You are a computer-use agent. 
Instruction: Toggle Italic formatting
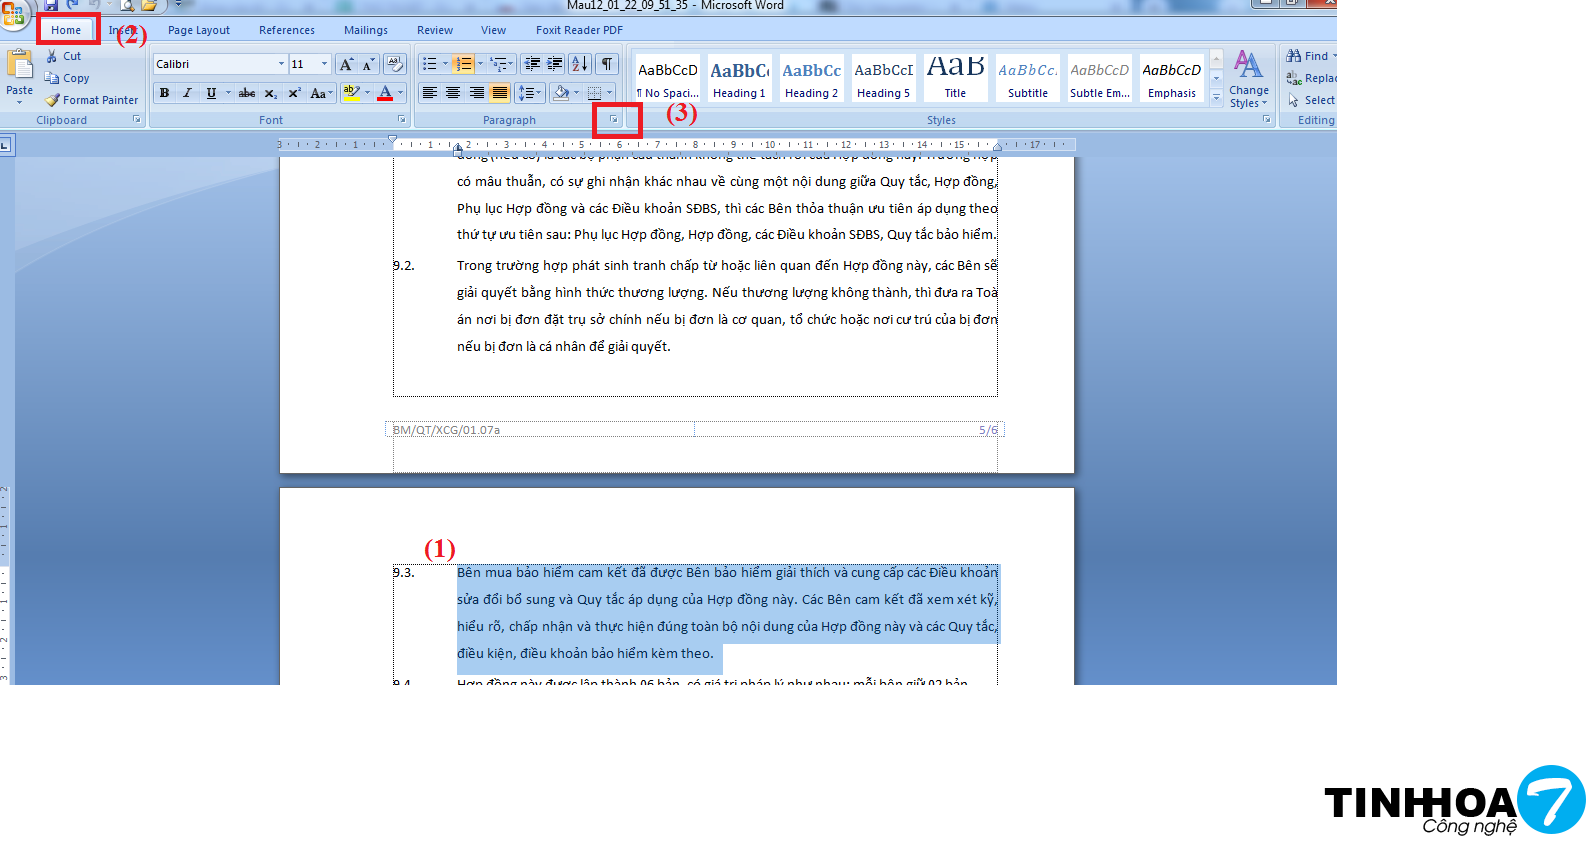[x=187, y=93]
